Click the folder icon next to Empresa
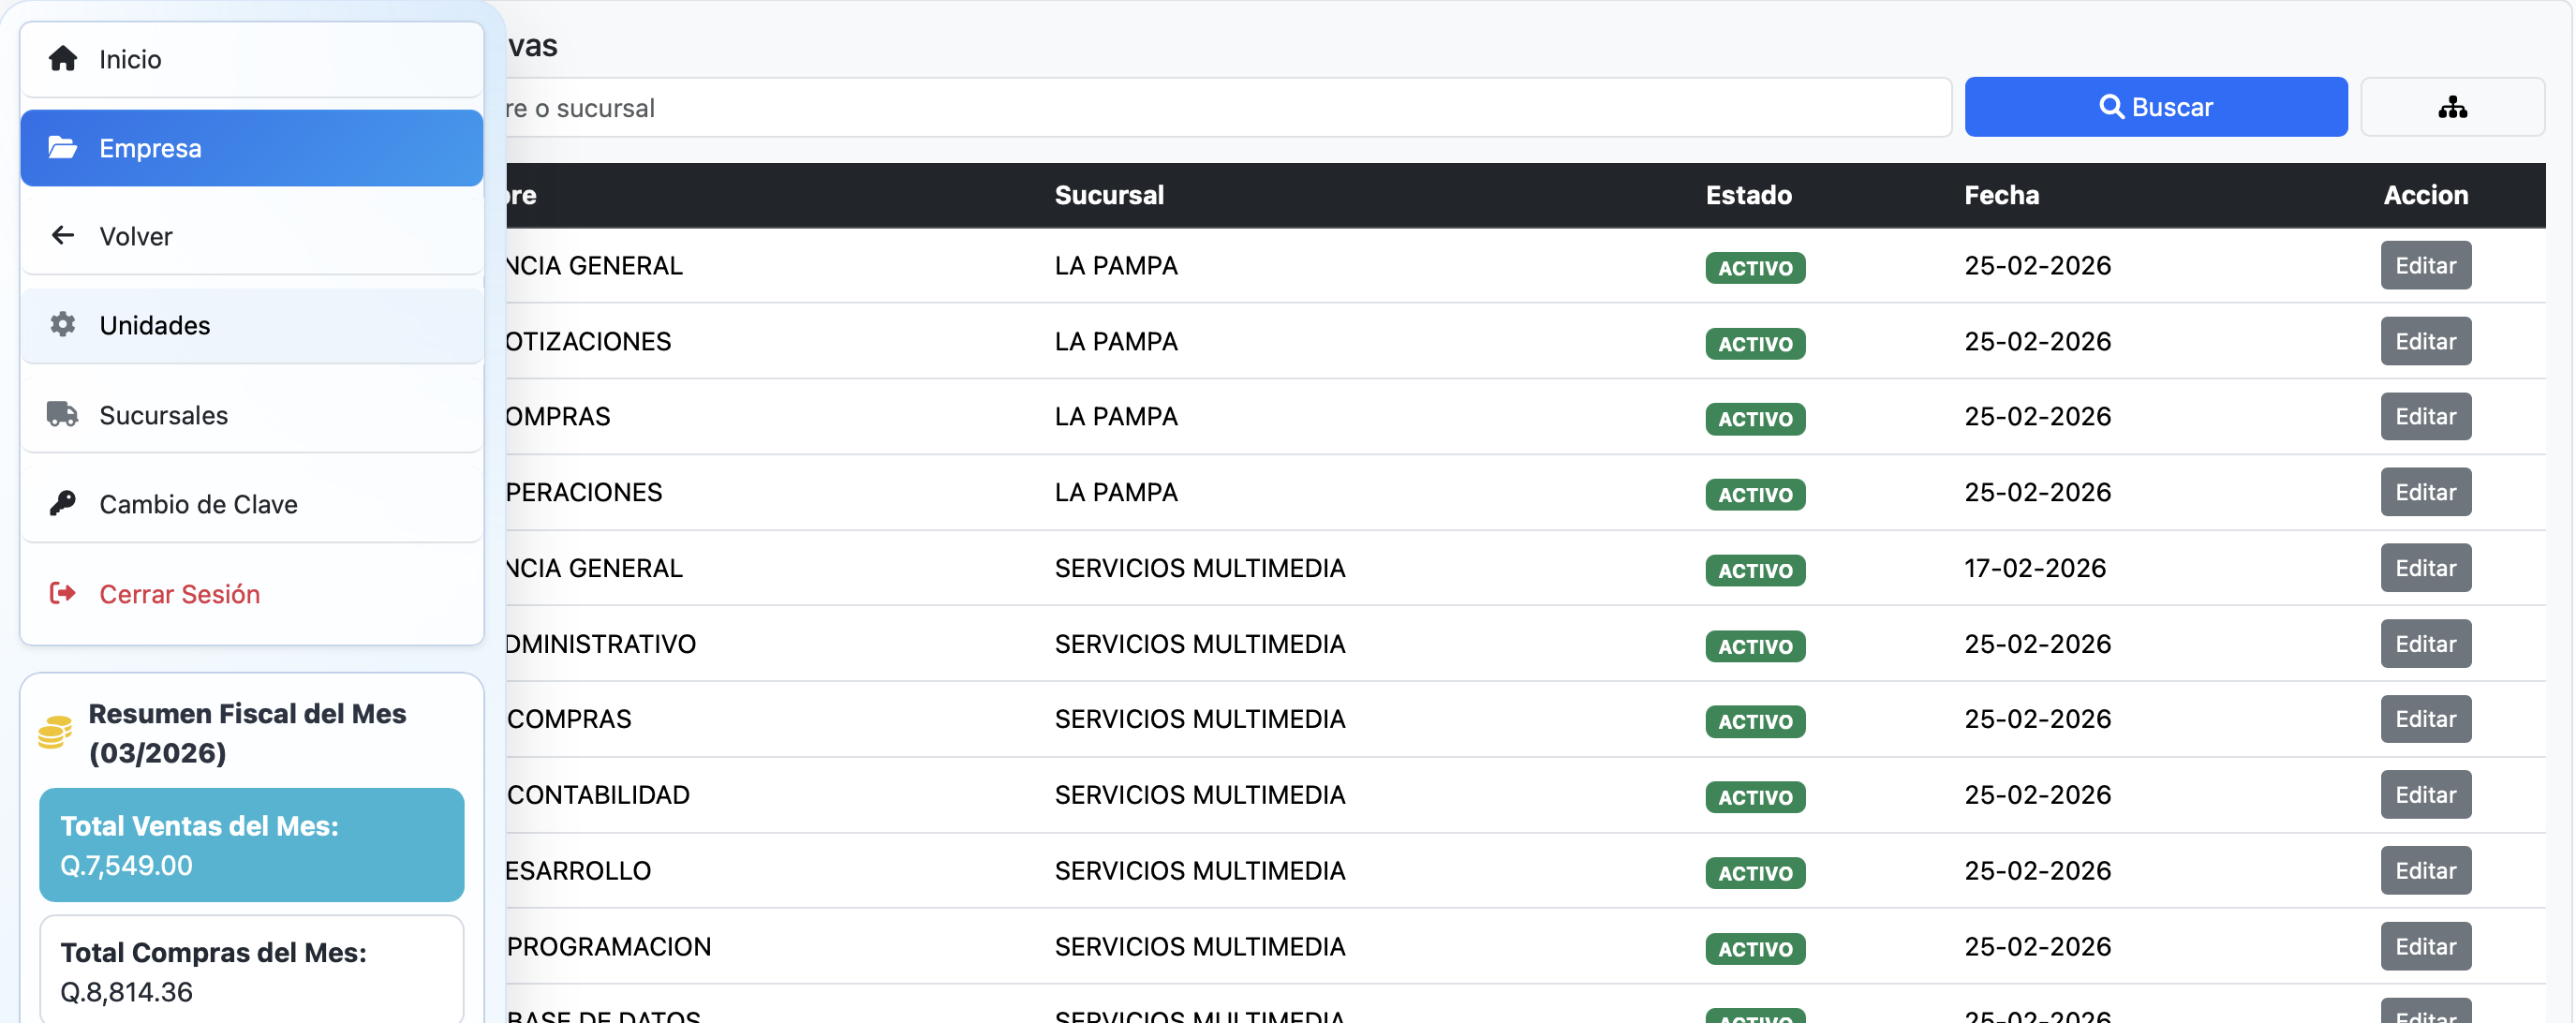Viewport: 2576px width, 1023px height. point(62,148)
